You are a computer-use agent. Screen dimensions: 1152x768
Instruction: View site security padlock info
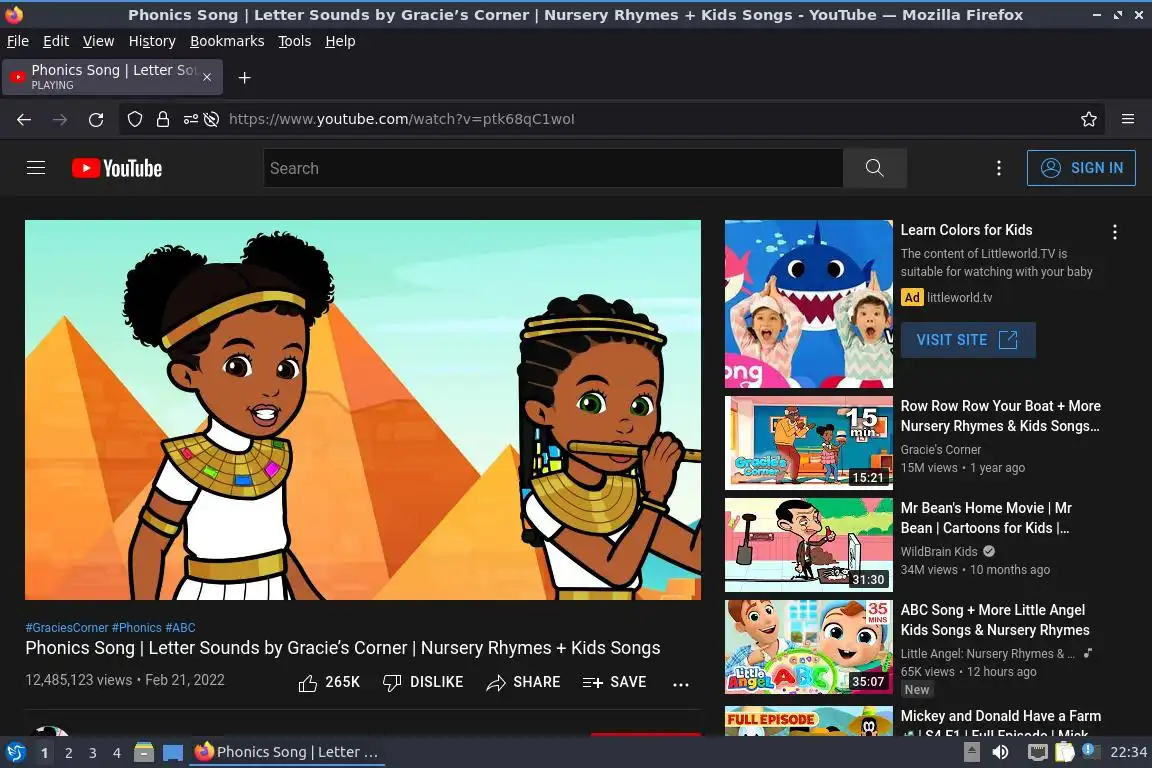pyautogui.click(x=163, y=119)
